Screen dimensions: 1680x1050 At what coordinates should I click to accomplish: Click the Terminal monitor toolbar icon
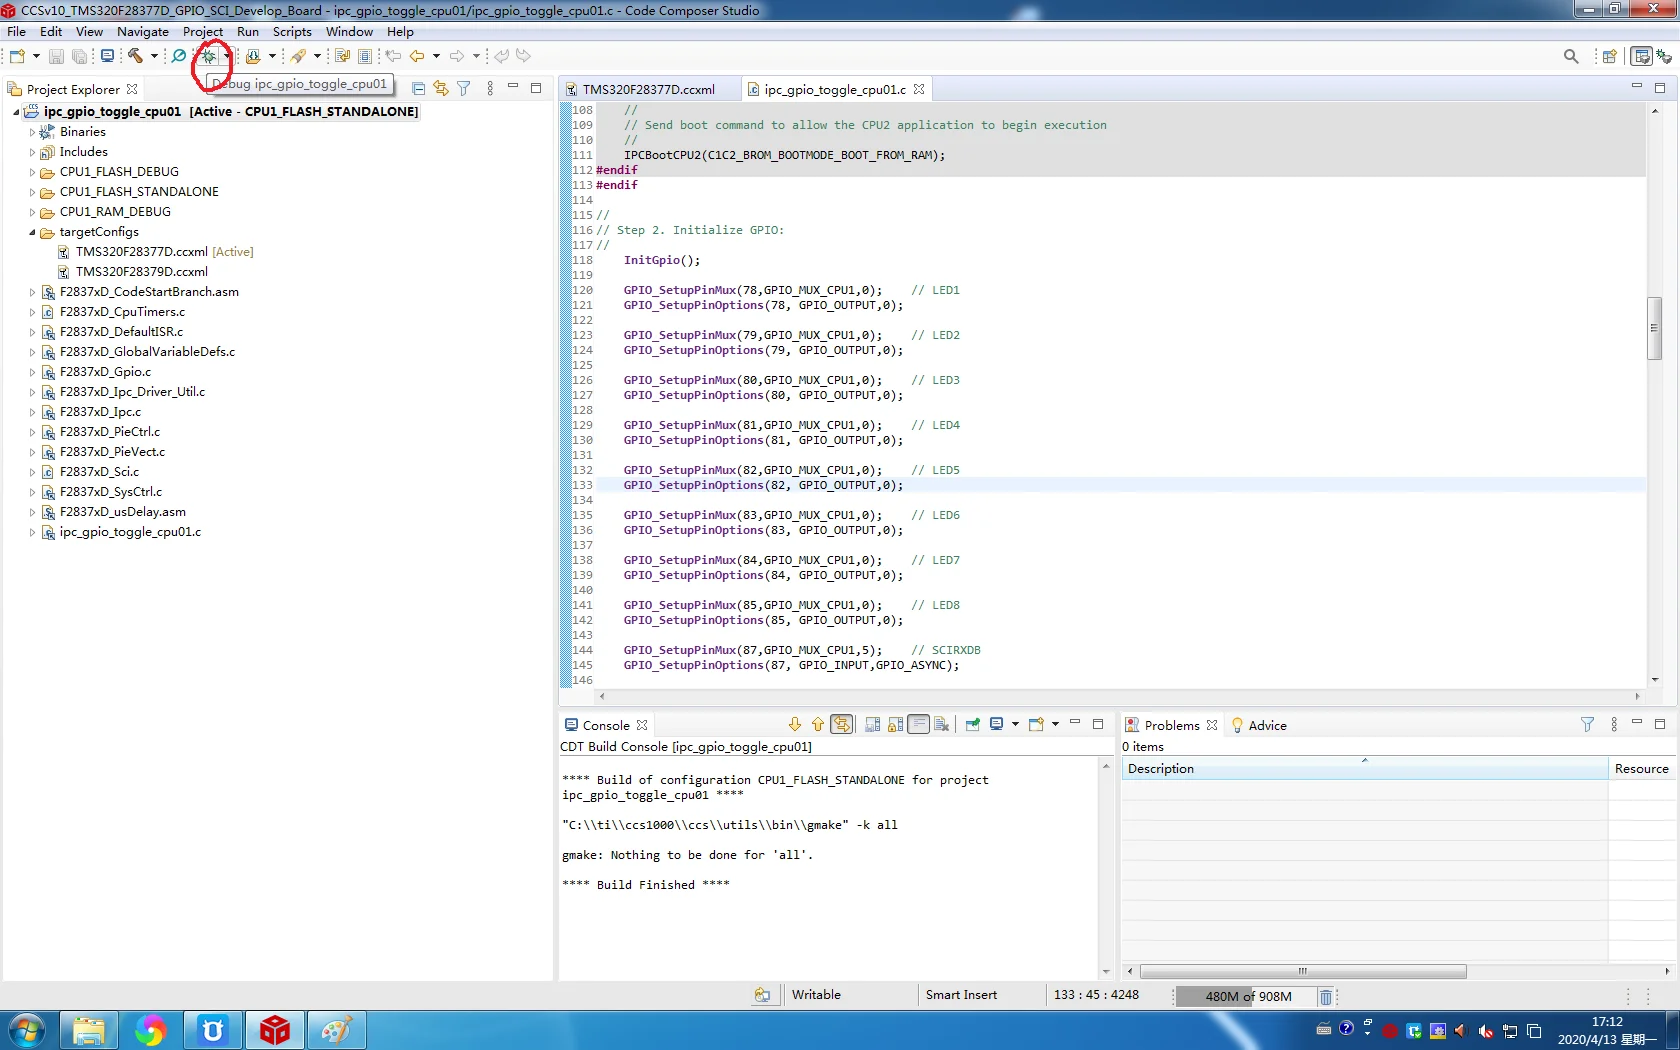tap(107, 56)
